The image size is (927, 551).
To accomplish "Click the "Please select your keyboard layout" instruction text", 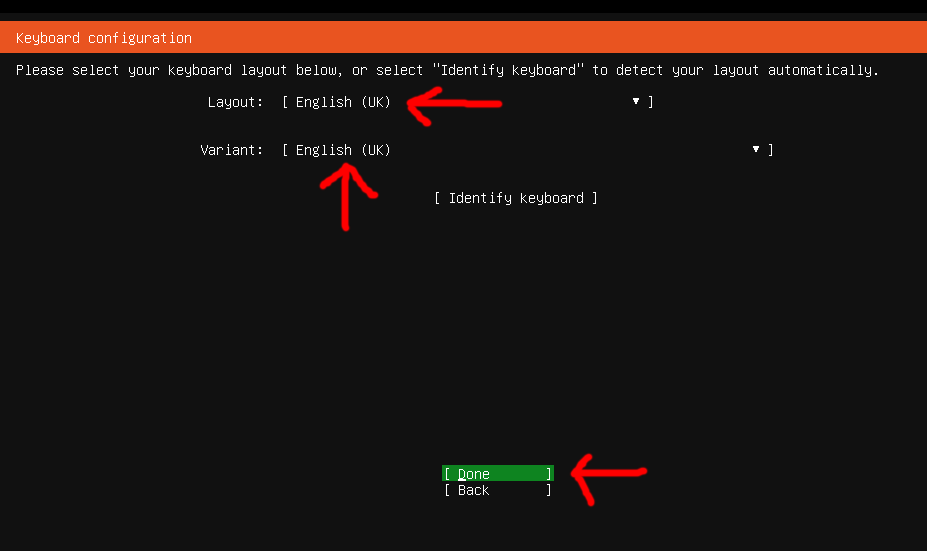I will pos(200,70).
